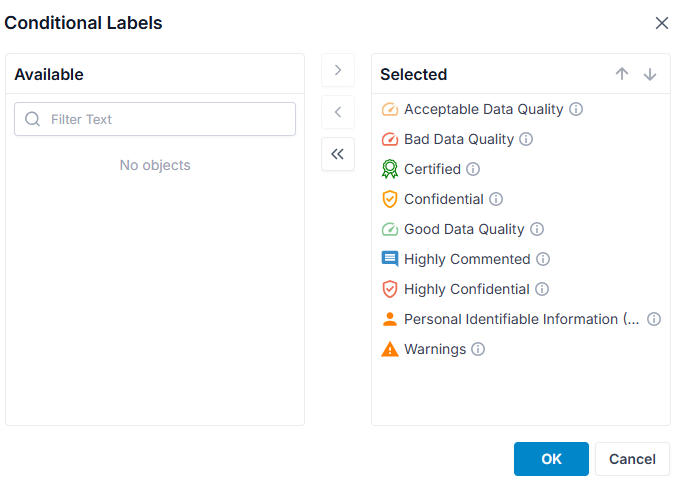Viewport: 678px width, 483px height.
Task: Add label using the right chevron button
Action: click(x=338, y=70)
